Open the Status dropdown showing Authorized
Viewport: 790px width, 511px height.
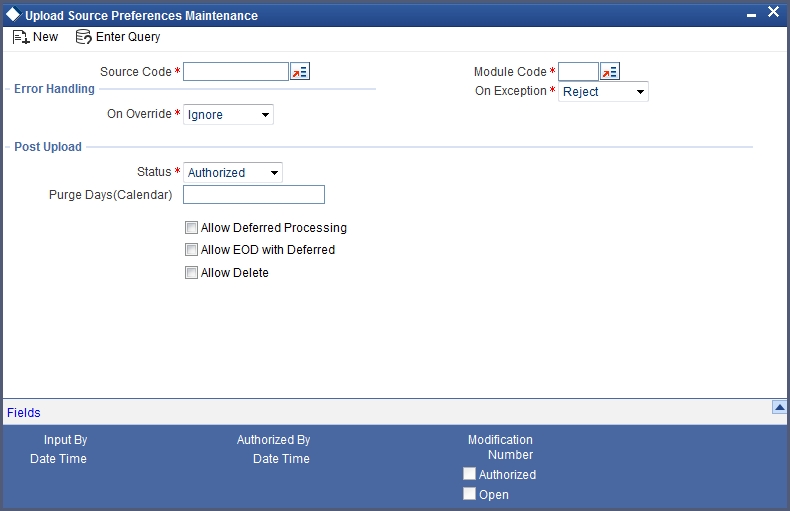[x=233, y=172]
